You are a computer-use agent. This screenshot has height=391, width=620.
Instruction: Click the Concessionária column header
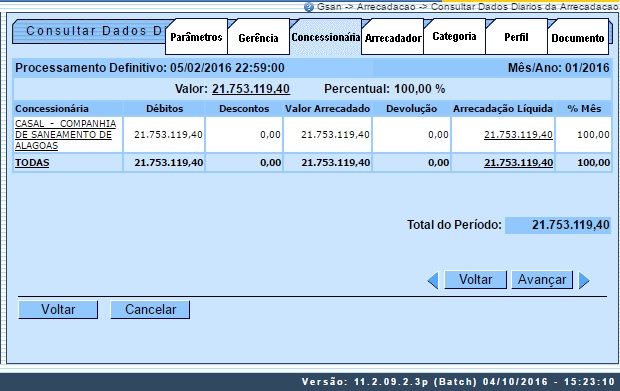tap(52, 109)
